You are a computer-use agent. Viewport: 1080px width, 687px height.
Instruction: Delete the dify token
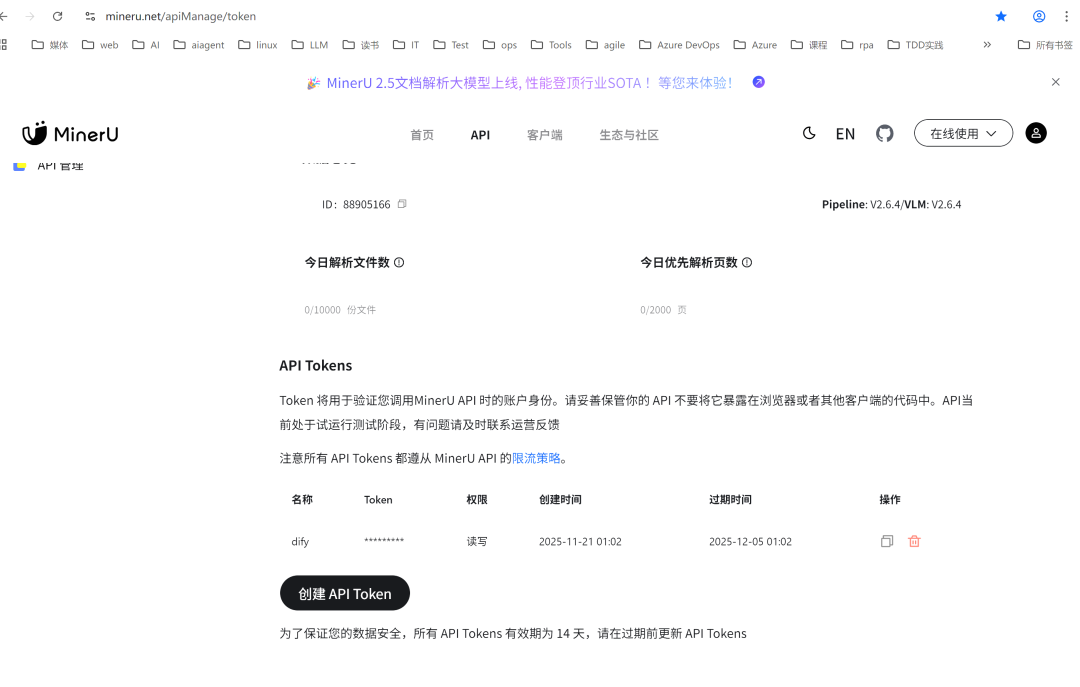[914, 542]
